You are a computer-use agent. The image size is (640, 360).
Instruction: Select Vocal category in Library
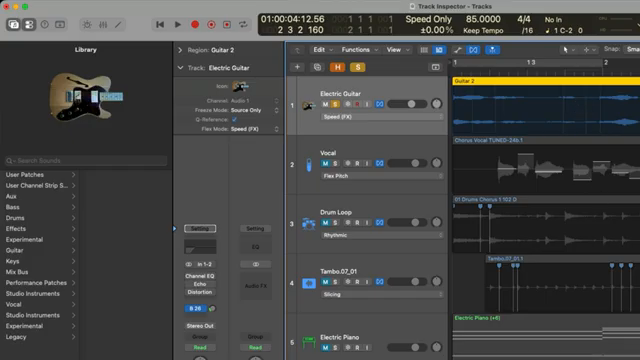click(x=40, y=304)
